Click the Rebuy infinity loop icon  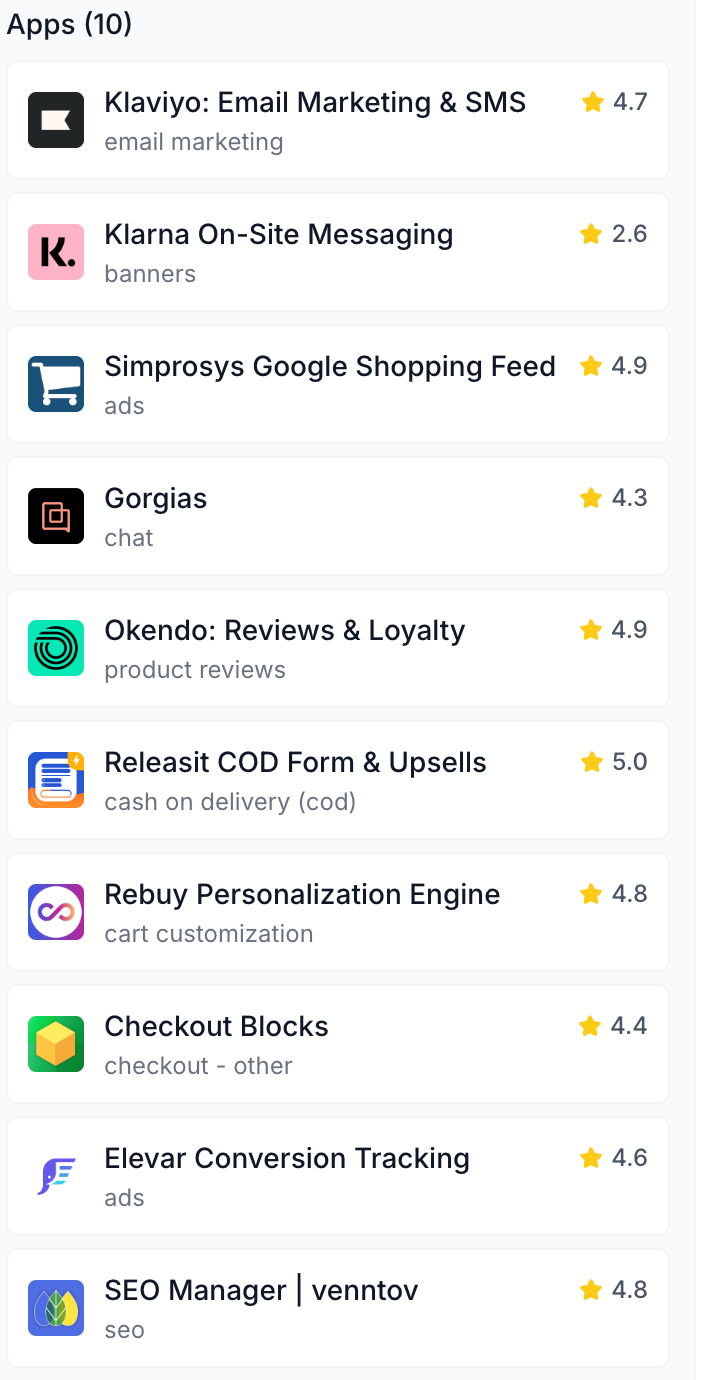(56, 912)
